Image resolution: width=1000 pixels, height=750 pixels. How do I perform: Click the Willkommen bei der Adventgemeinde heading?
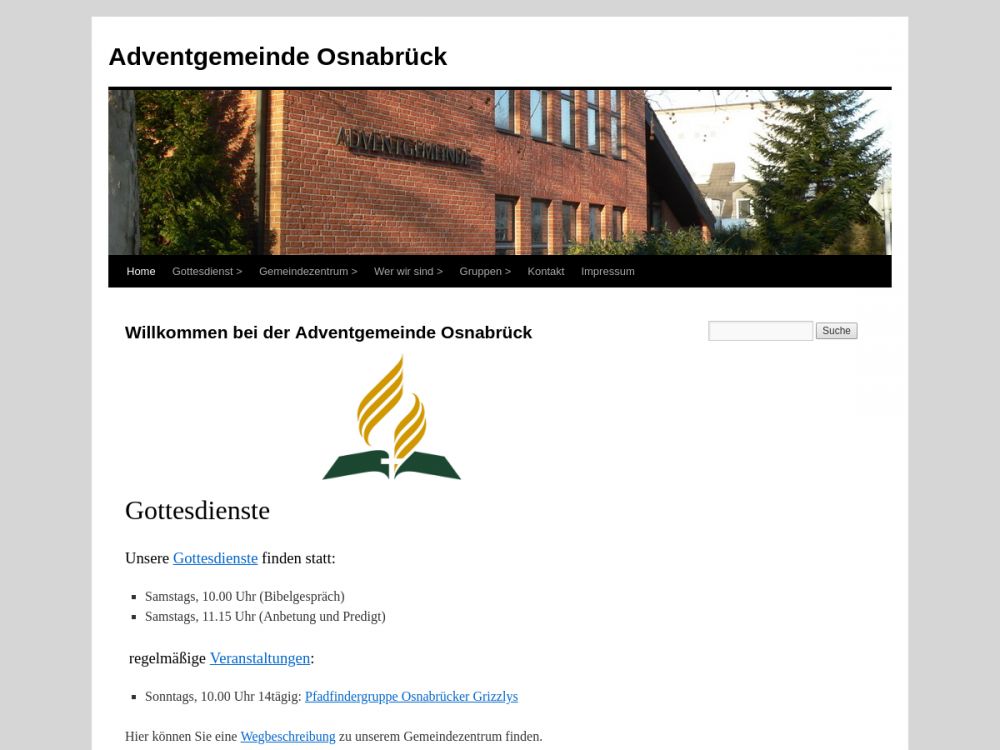click(328, 333)
